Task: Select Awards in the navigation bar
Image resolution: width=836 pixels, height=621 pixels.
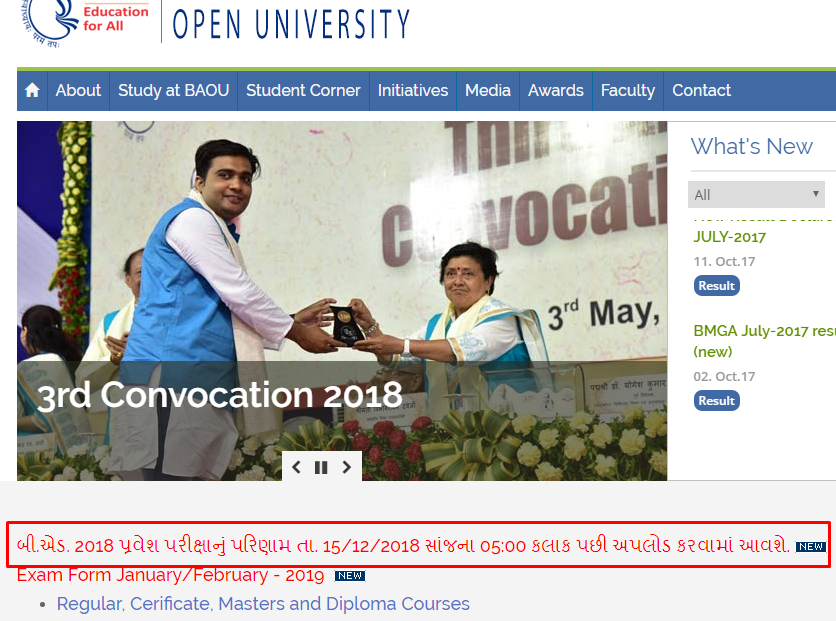Action: [556, 91]
